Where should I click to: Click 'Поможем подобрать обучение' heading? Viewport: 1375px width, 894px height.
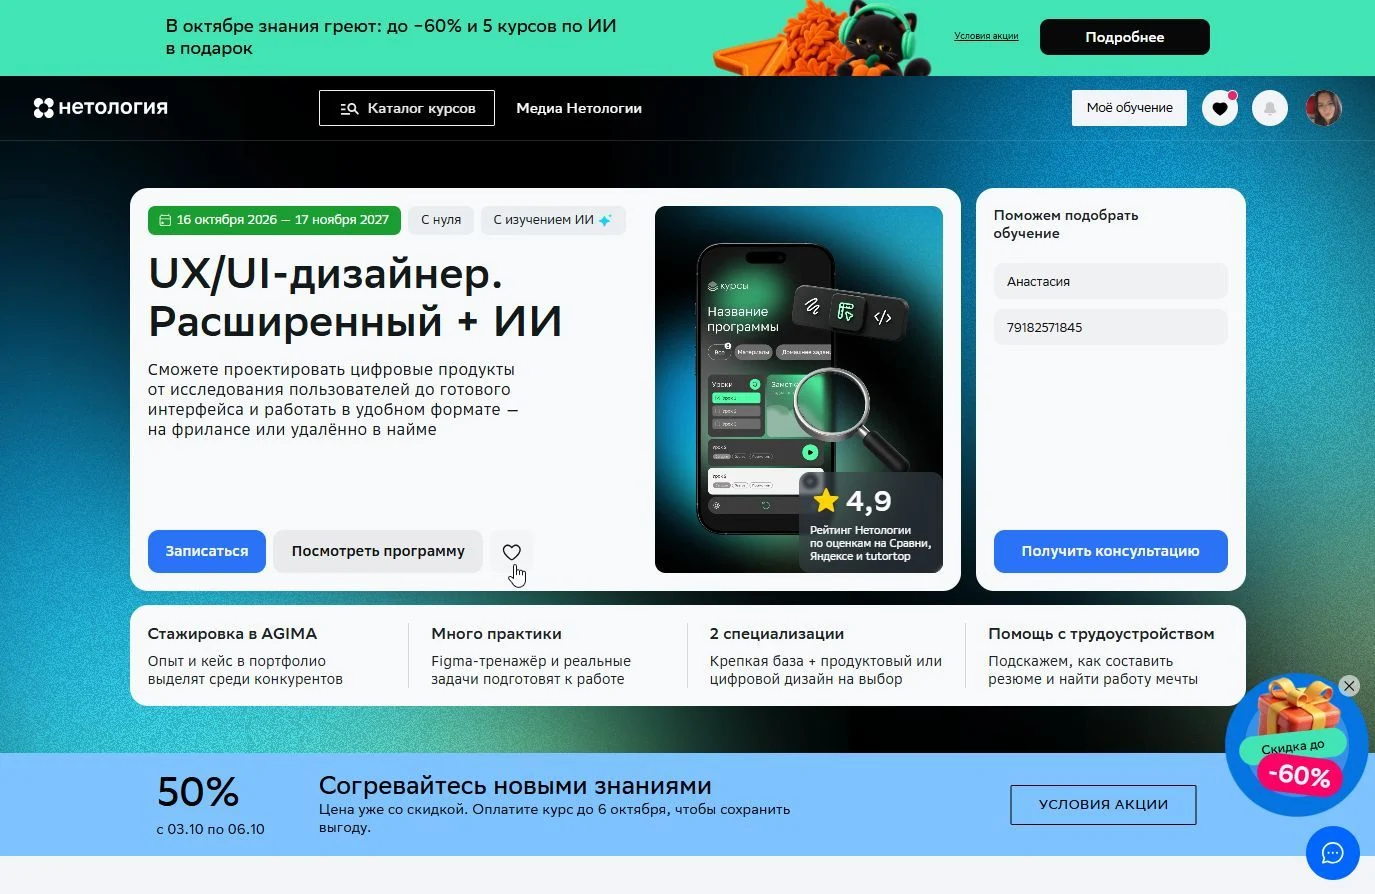pyautogui.click(x=1066, y=224)
